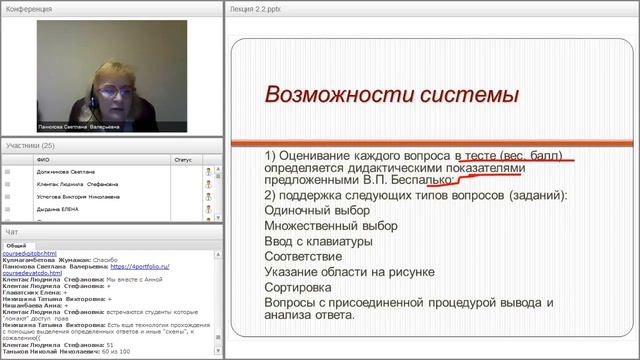
Task: Sort participants by the Статус column header
Action: 187,160
